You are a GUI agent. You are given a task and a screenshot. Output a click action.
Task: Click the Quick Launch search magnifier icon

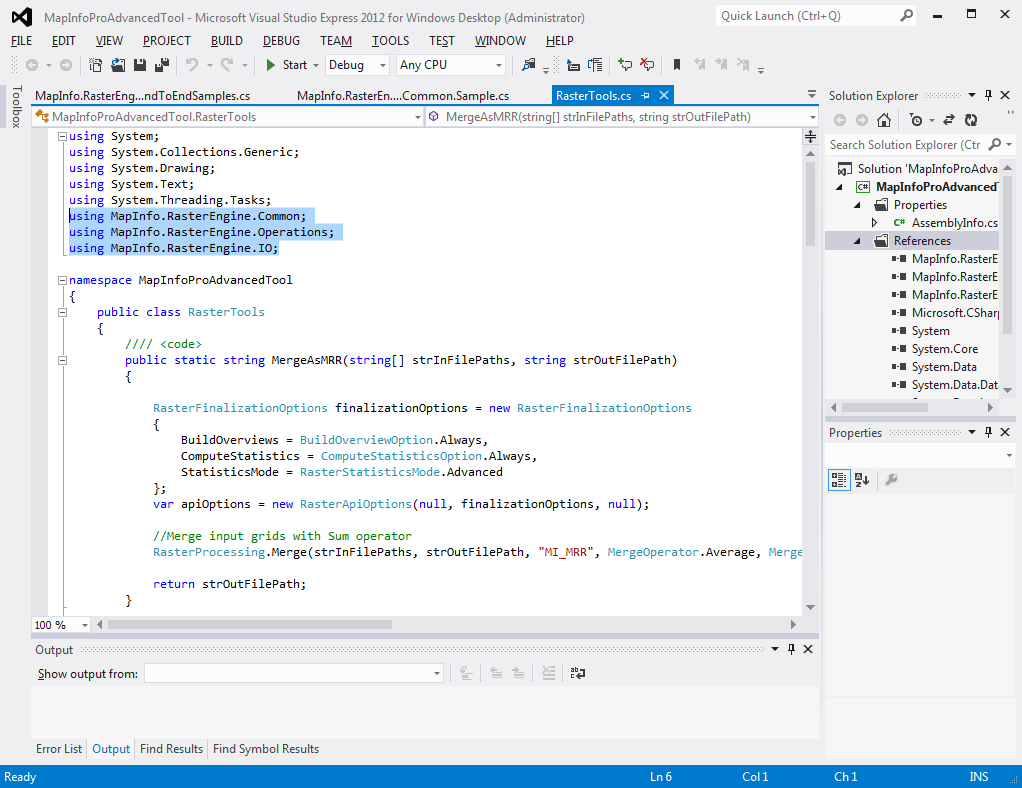click(x=906, y=16)
